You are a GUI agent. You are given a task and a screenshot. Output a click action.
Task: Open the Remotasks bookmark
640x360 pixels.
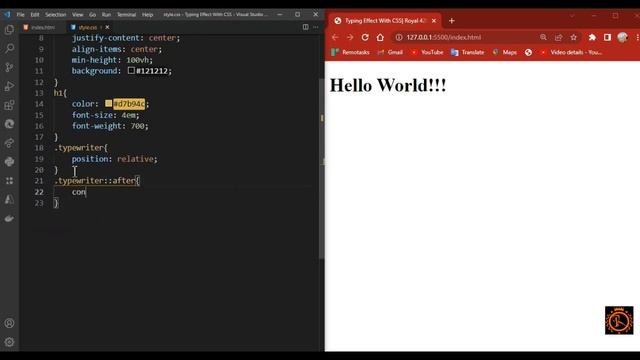click(351, 52)
